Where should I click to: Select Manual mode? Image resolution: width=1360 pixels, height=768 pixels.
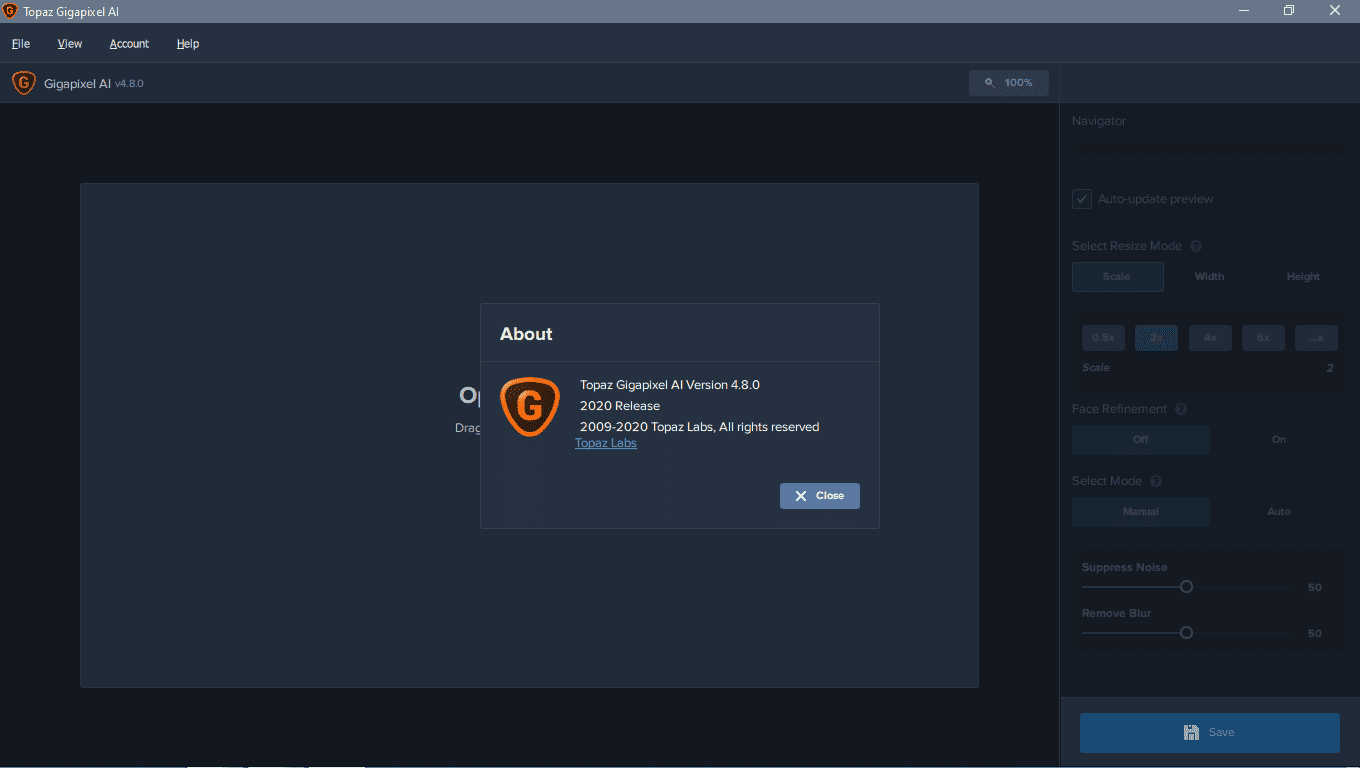[x=1141, y=512]
